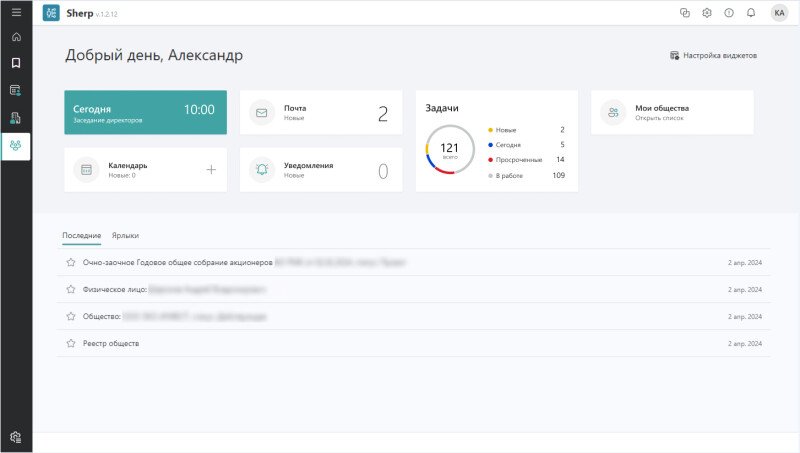Open the KA user avatar menu

pyautogui.click(x=779, y=13)
